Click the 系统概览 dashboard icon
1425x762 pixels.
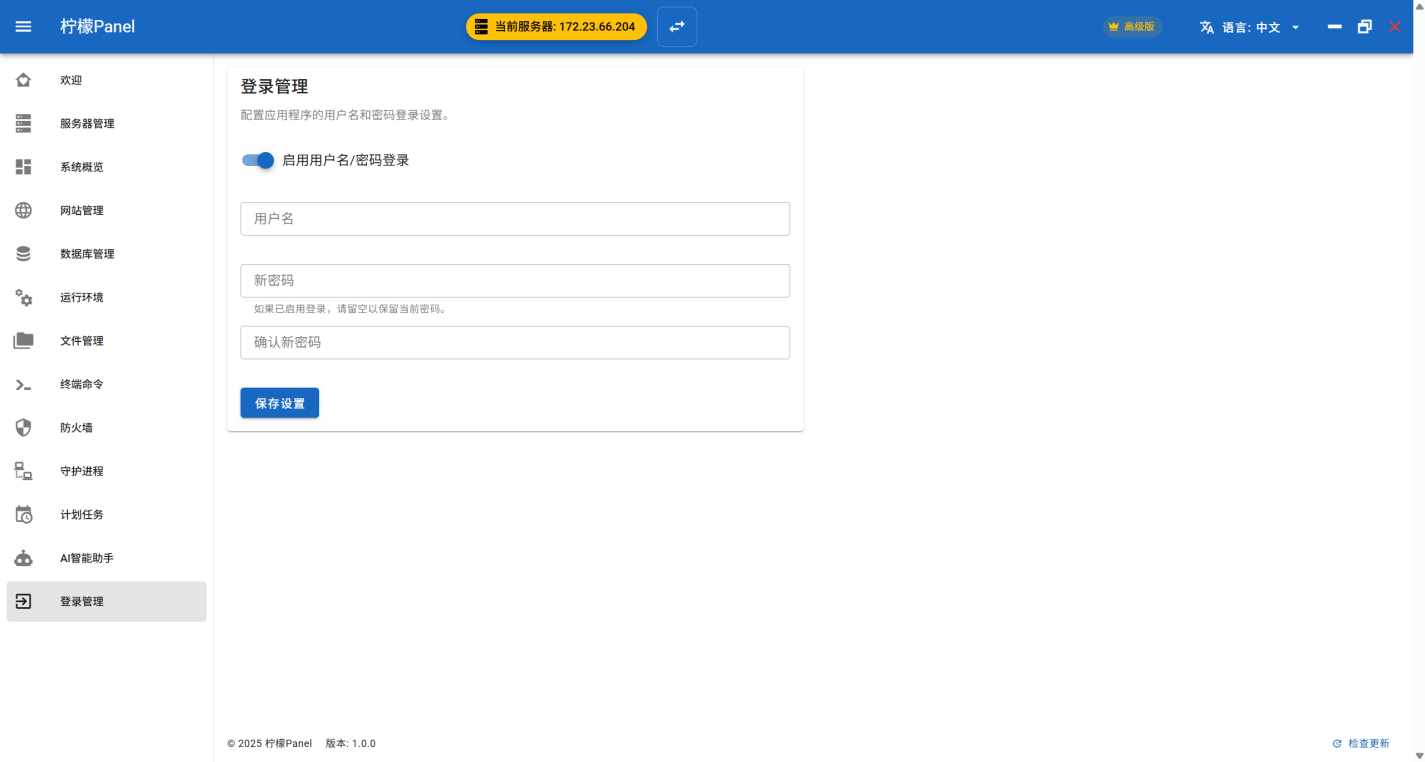[x=23, y=167]
